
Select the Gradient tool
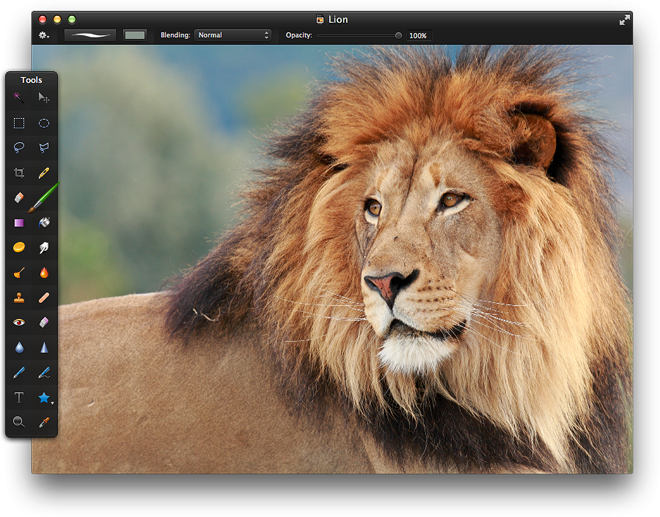[x=19, y=222]
